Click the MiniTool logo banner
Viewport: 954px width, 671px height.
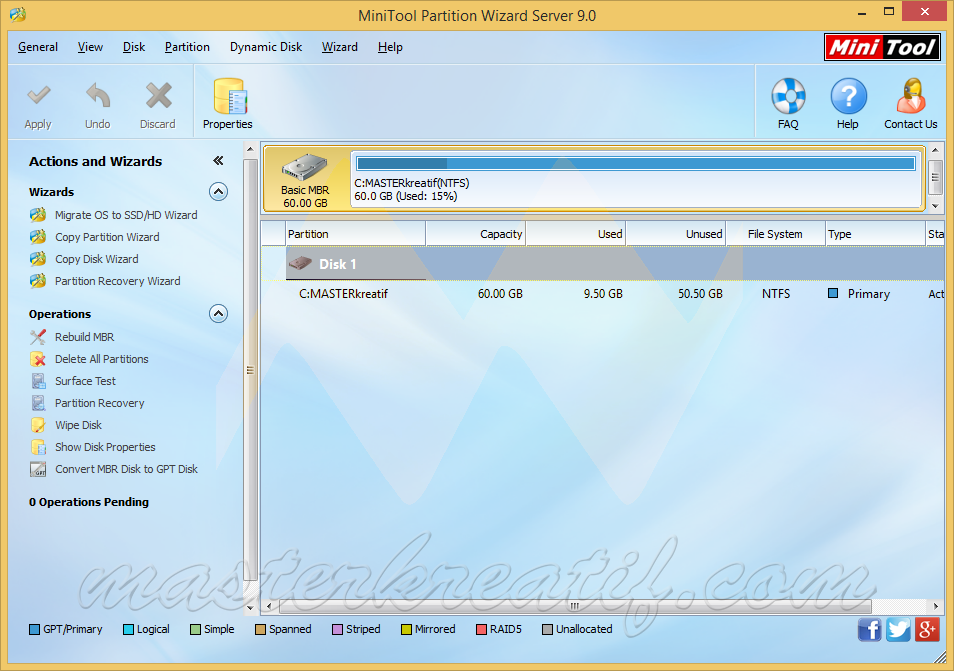882,47
